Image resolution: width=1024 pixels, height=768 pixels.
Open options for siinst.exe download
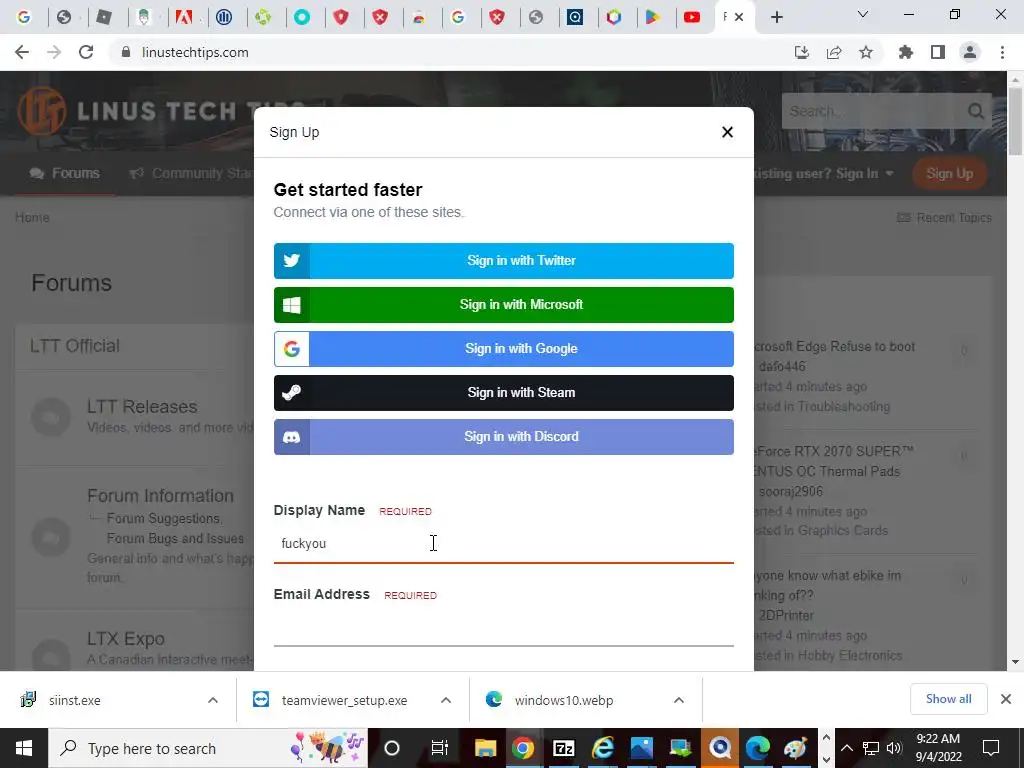(x=213, y=700)
